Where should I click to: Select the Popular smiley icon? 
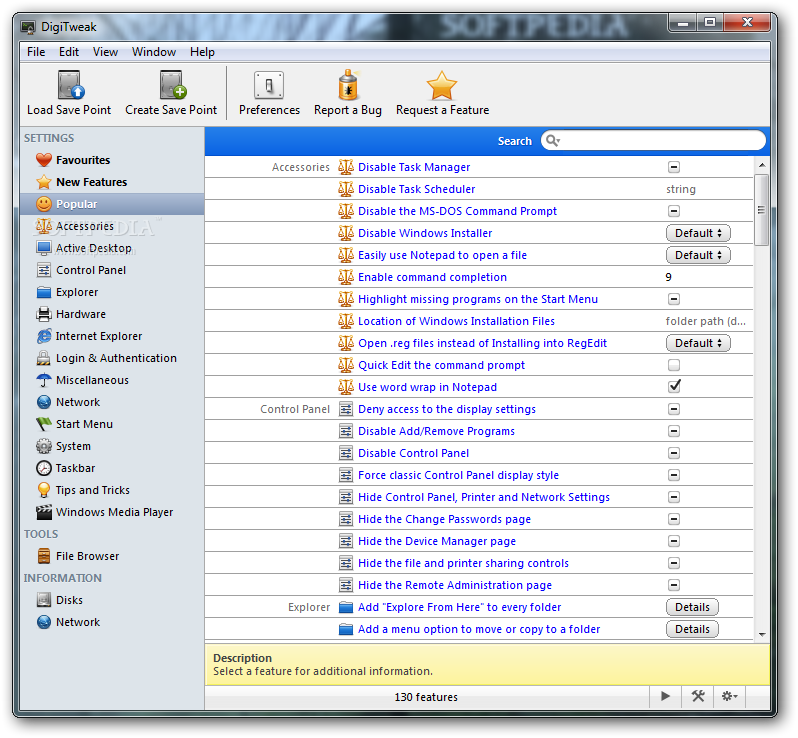[44, 204]
